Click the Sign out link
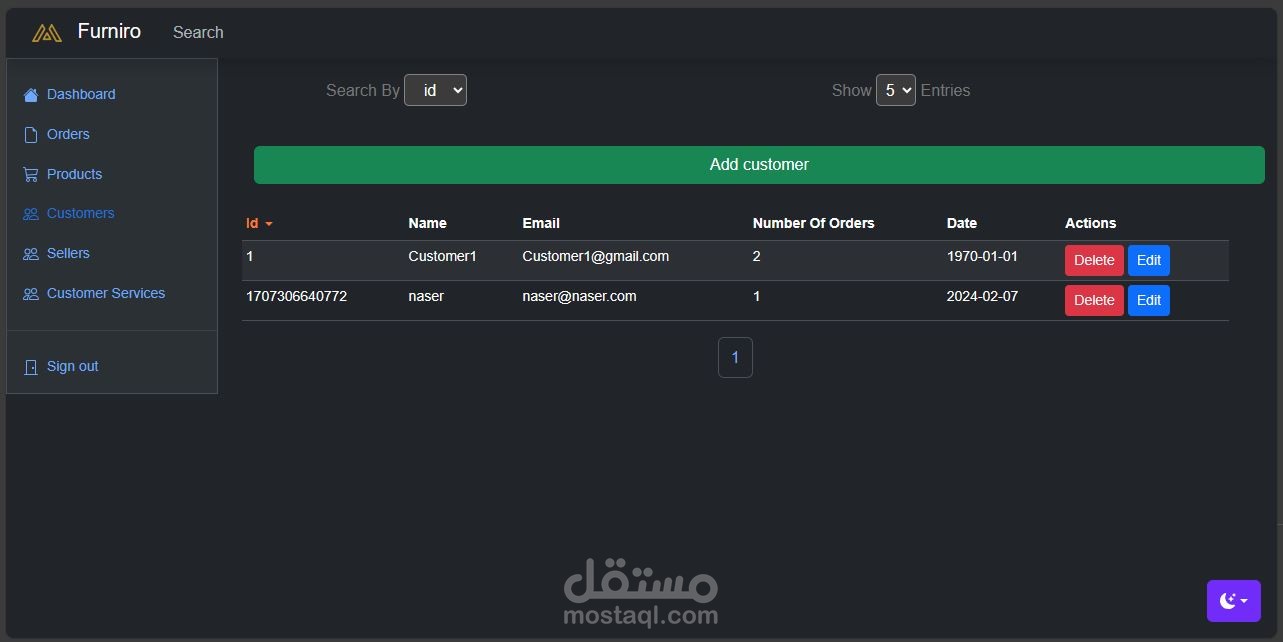The height and width of the screenshot is (642, 1283). (72, 366)
